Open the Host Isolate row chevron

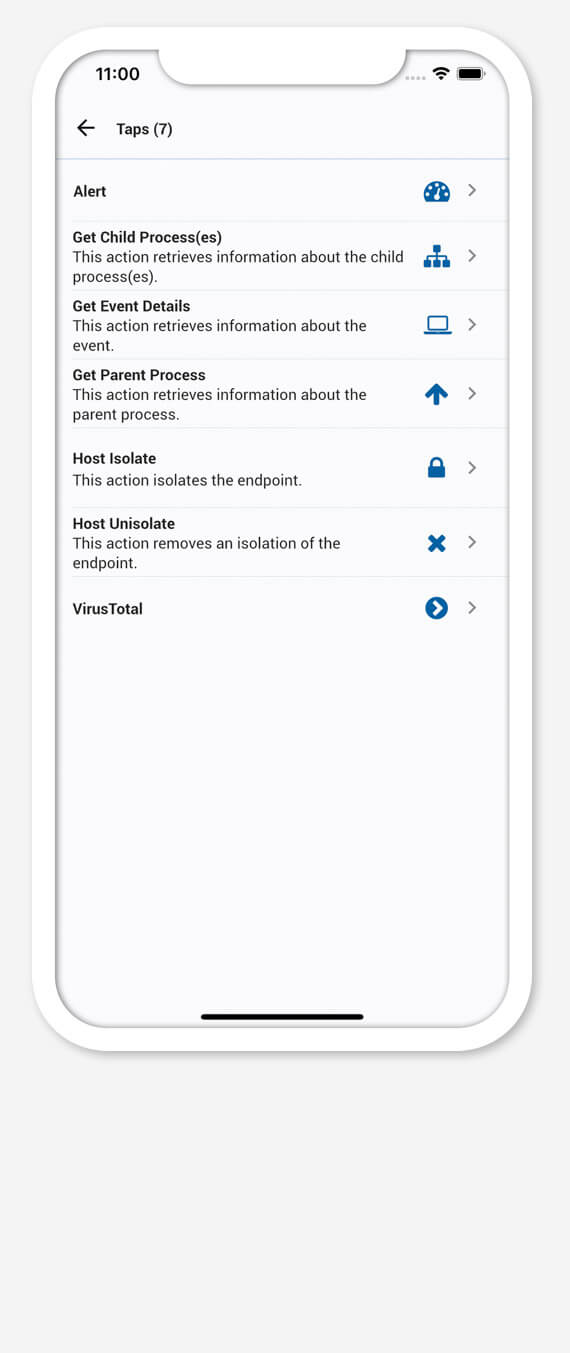point(472,467)
